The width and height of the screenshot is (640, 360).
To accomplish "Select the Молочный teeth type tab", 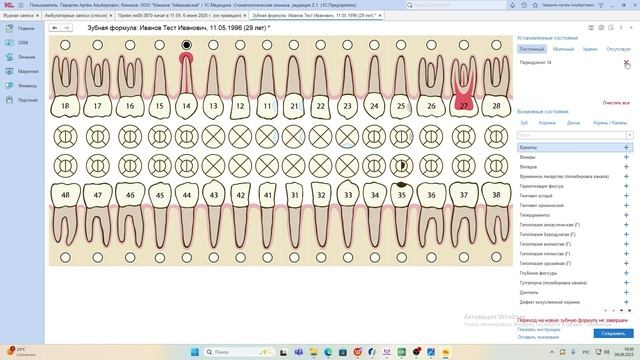I will click(x=563, y=49).
